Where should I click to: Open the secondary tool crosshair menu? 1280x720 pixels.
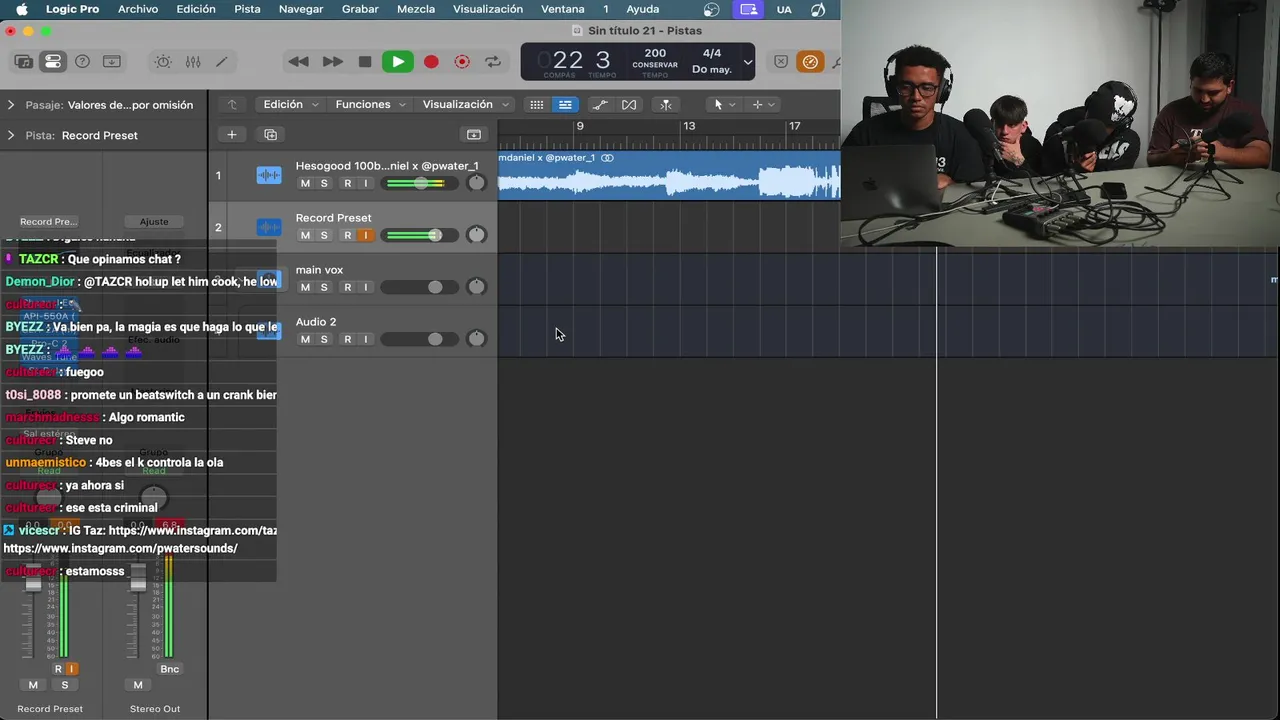(763, 105)
